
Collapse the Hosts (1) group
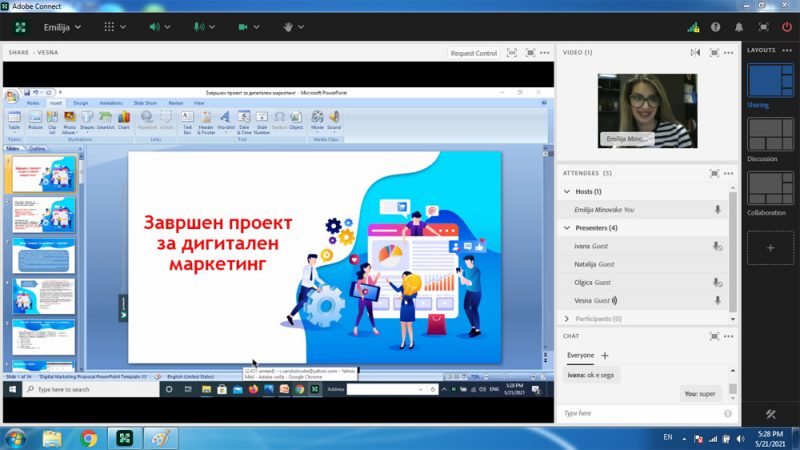pos(567,191)
